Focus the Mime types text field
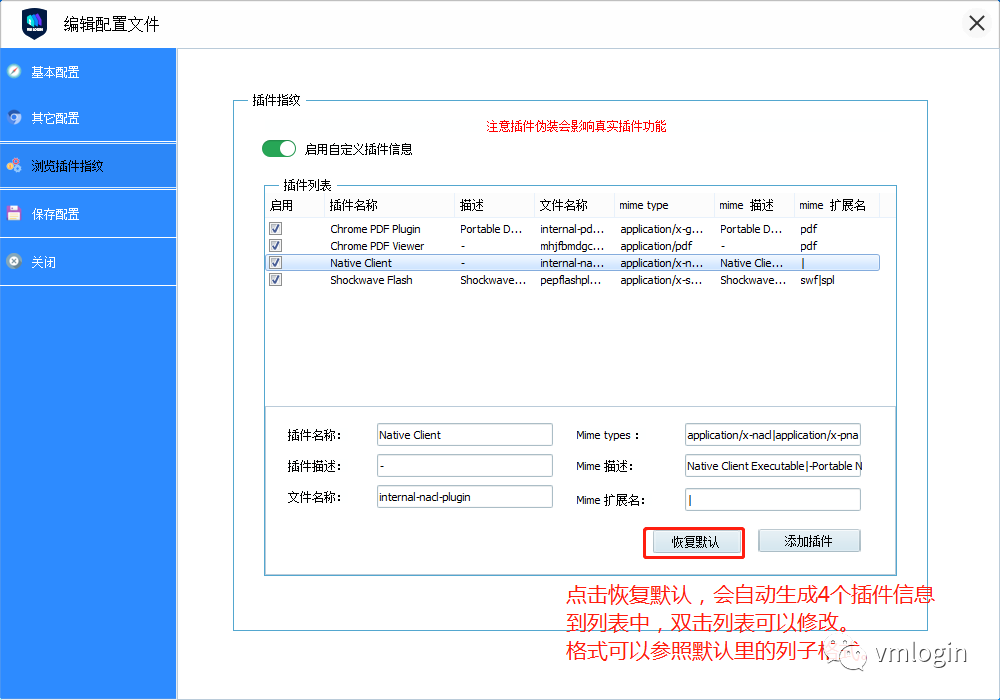 pos(772,435)
